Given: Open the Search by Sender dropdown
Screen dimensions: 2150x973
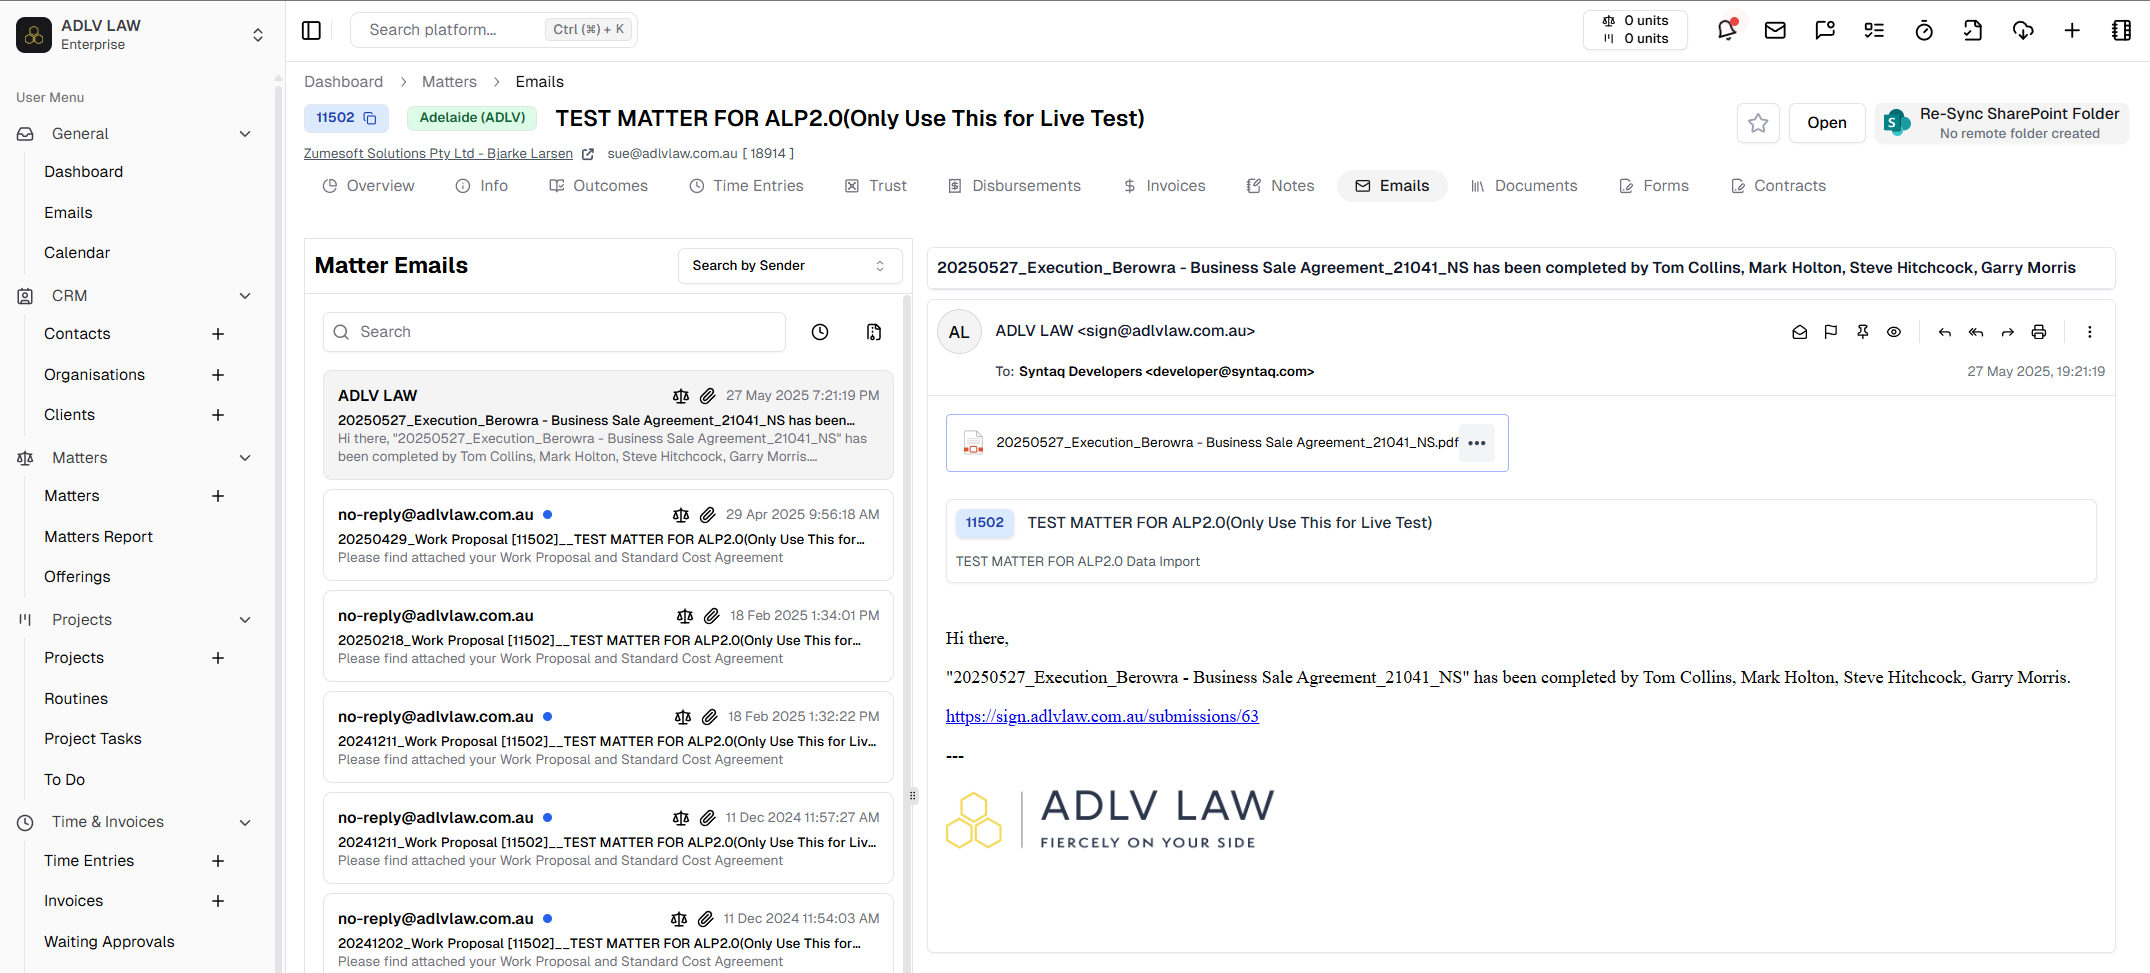Looking at the screenshot, I should pos(789,266).
